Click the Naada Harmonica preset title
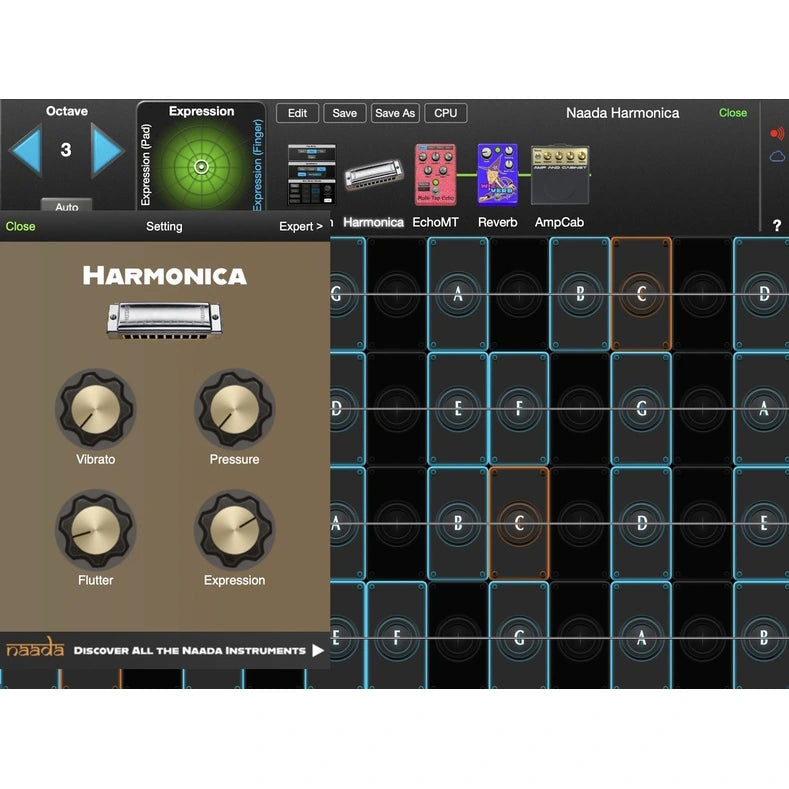The image size is (789, 789). tap(622, 113)
